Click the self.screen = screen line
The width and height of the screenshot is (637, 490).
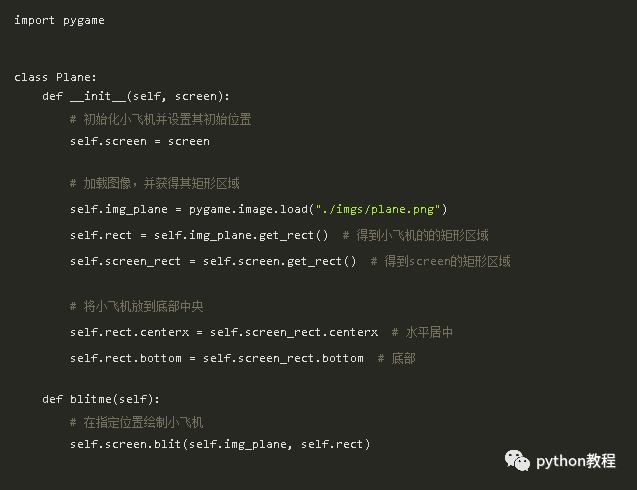[x=140, y=141]
